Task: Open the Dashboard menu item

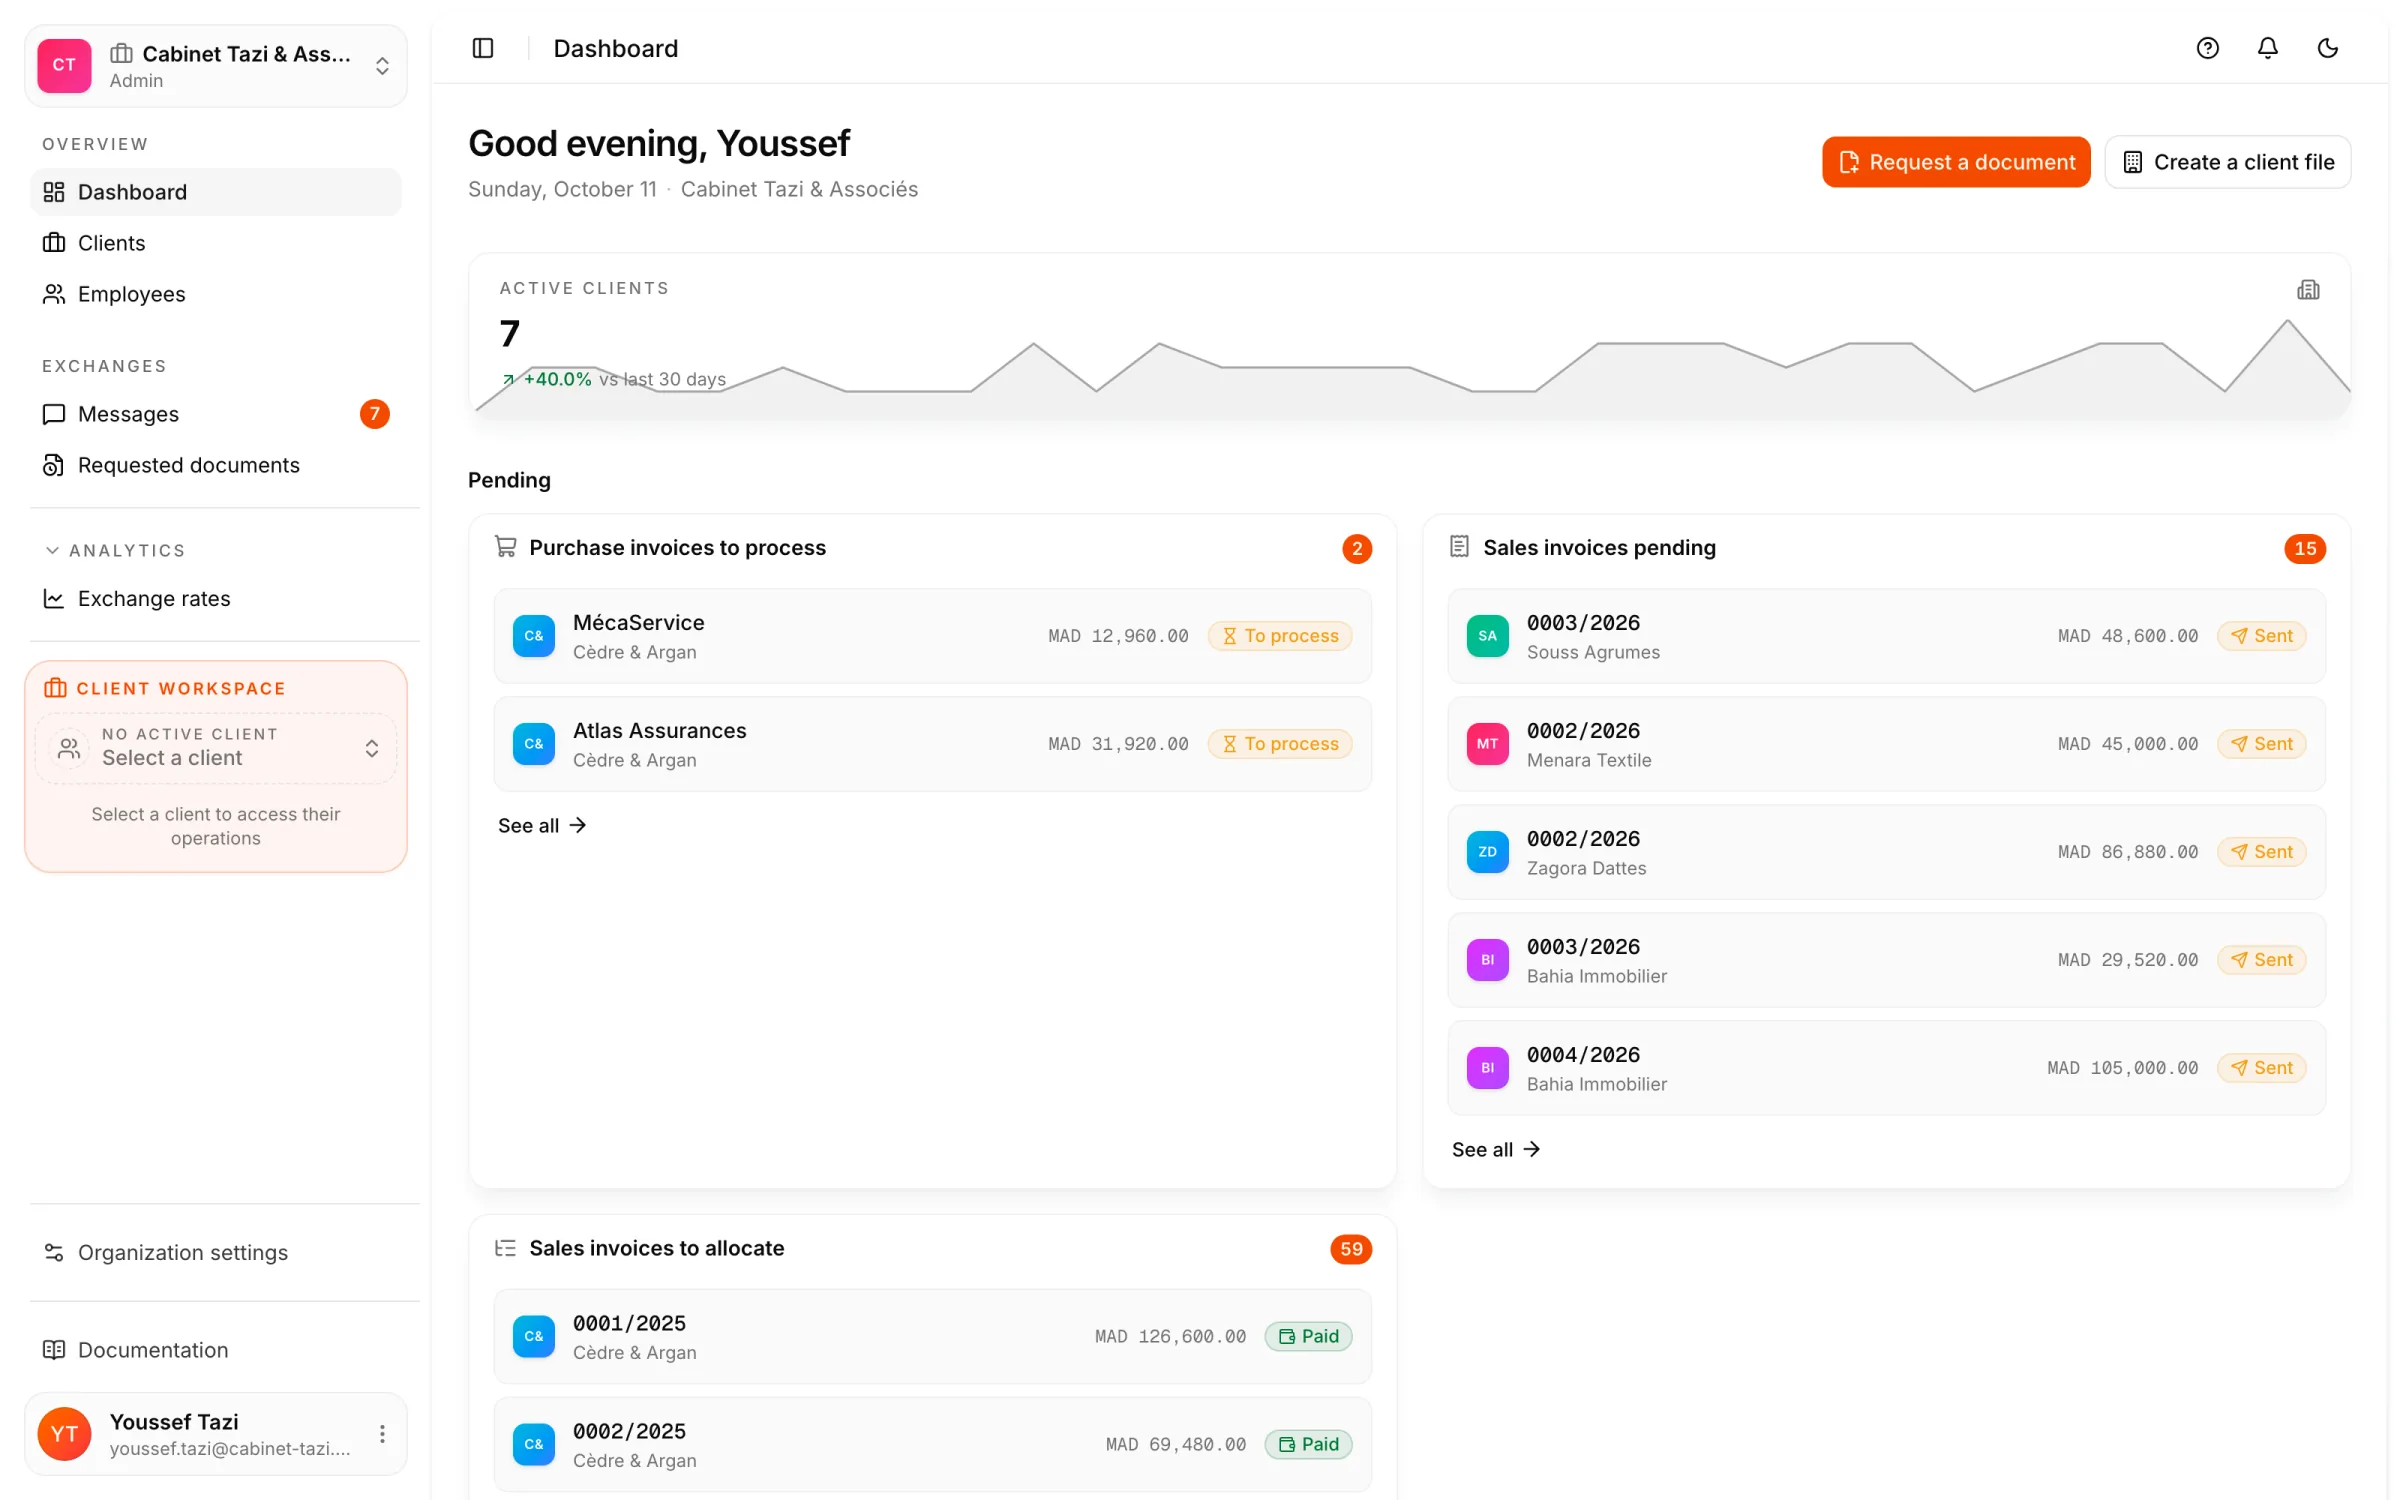Action: 216,192
